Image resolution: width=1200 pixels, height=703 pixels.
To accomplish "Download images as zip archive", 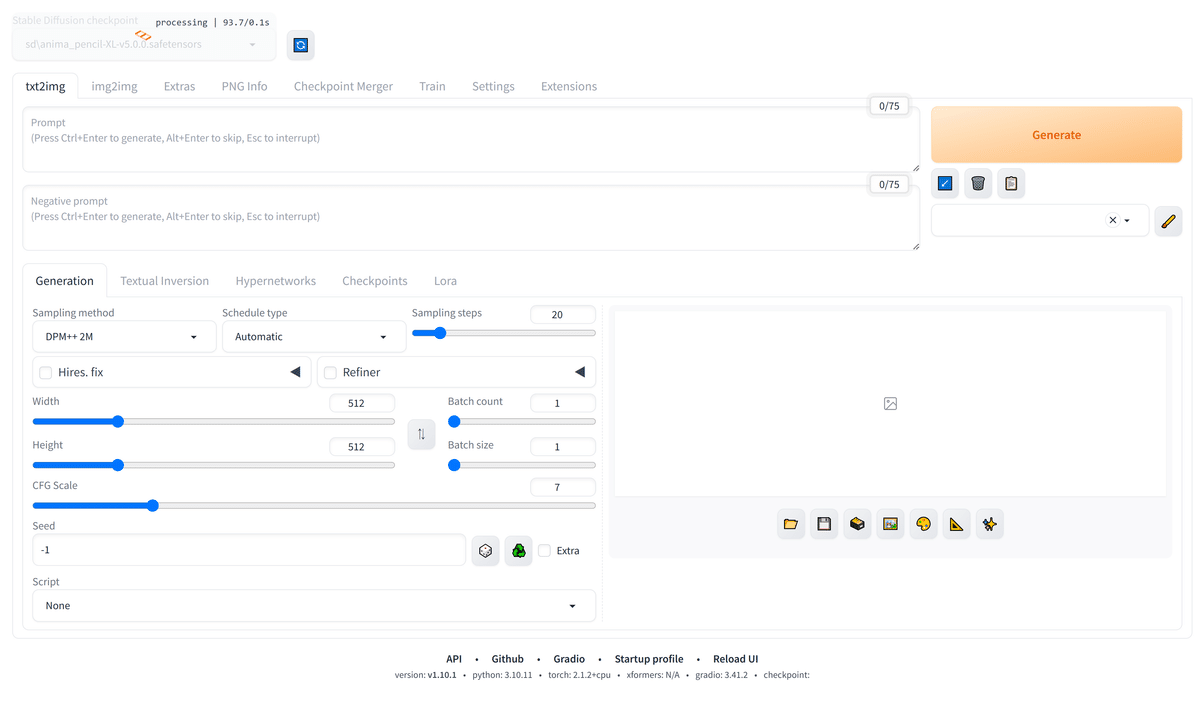I will pos(857,523).
